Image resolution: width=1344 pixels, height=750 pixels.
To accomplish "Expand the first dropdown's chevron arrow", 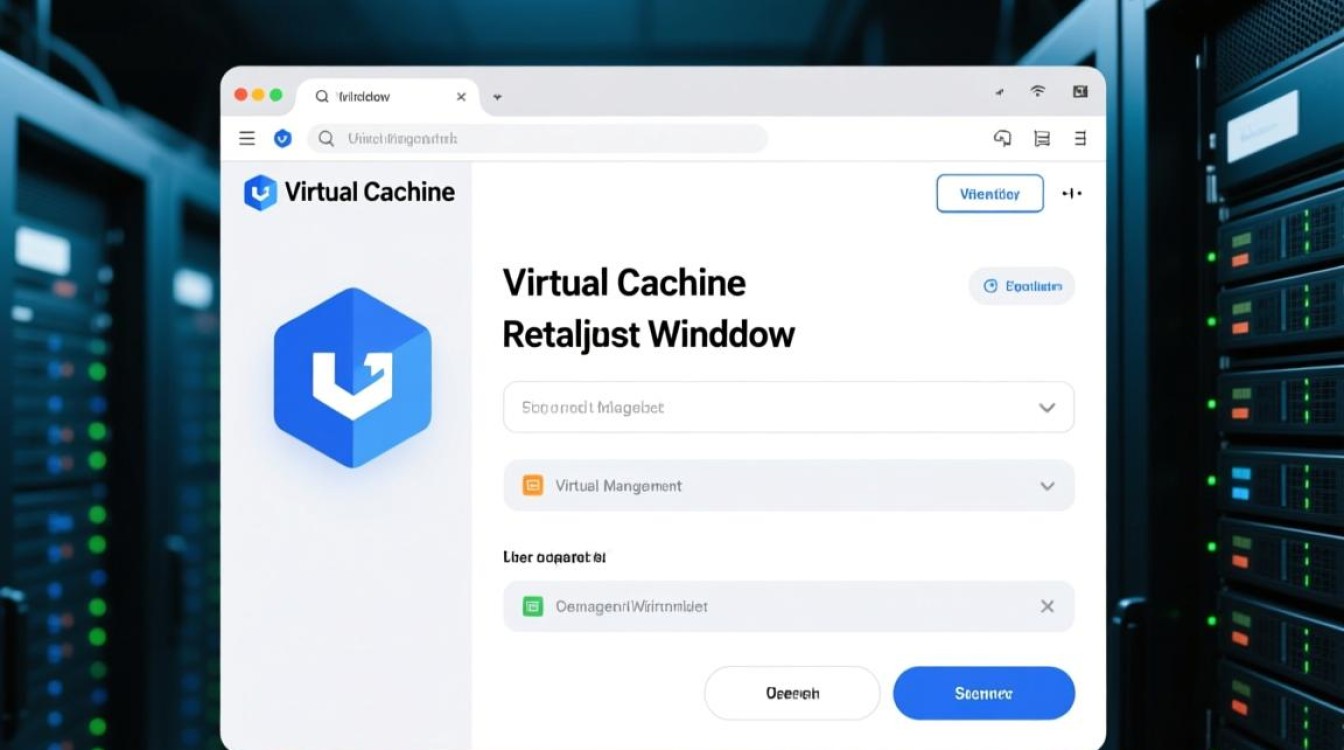I will tap(1047, 408).
